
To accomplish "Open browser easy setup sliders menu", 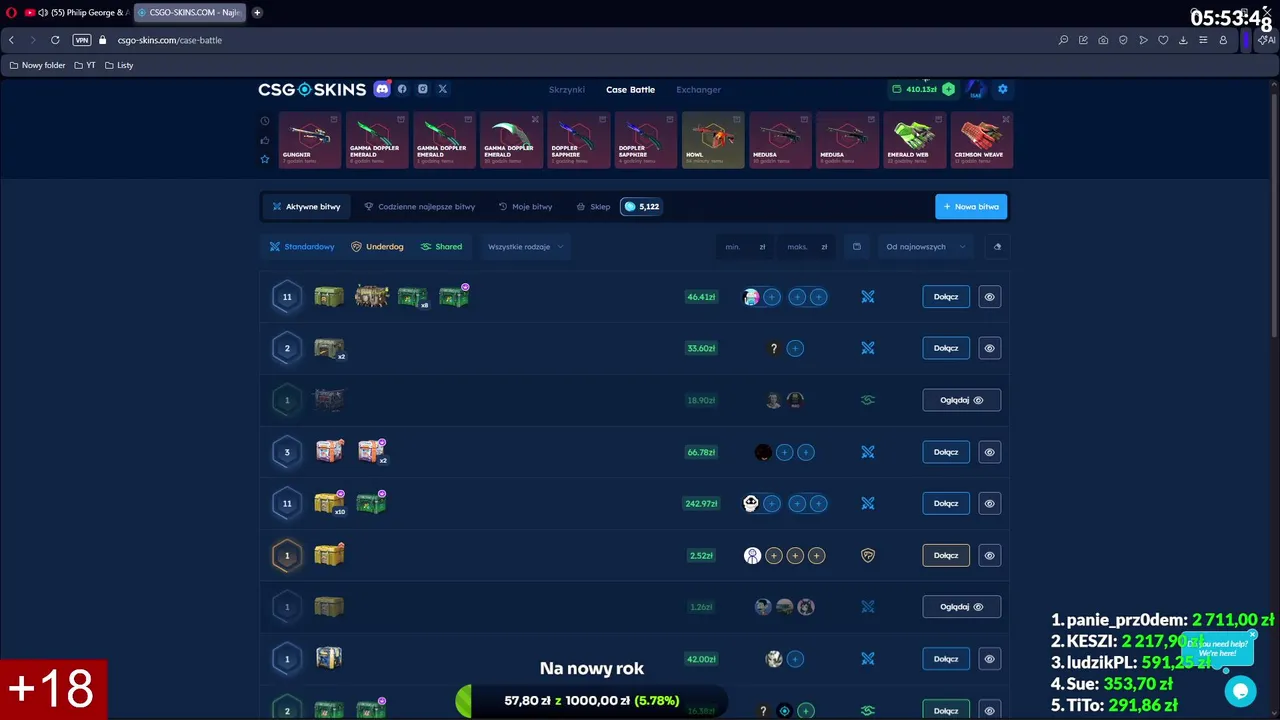I will 1203,40.
